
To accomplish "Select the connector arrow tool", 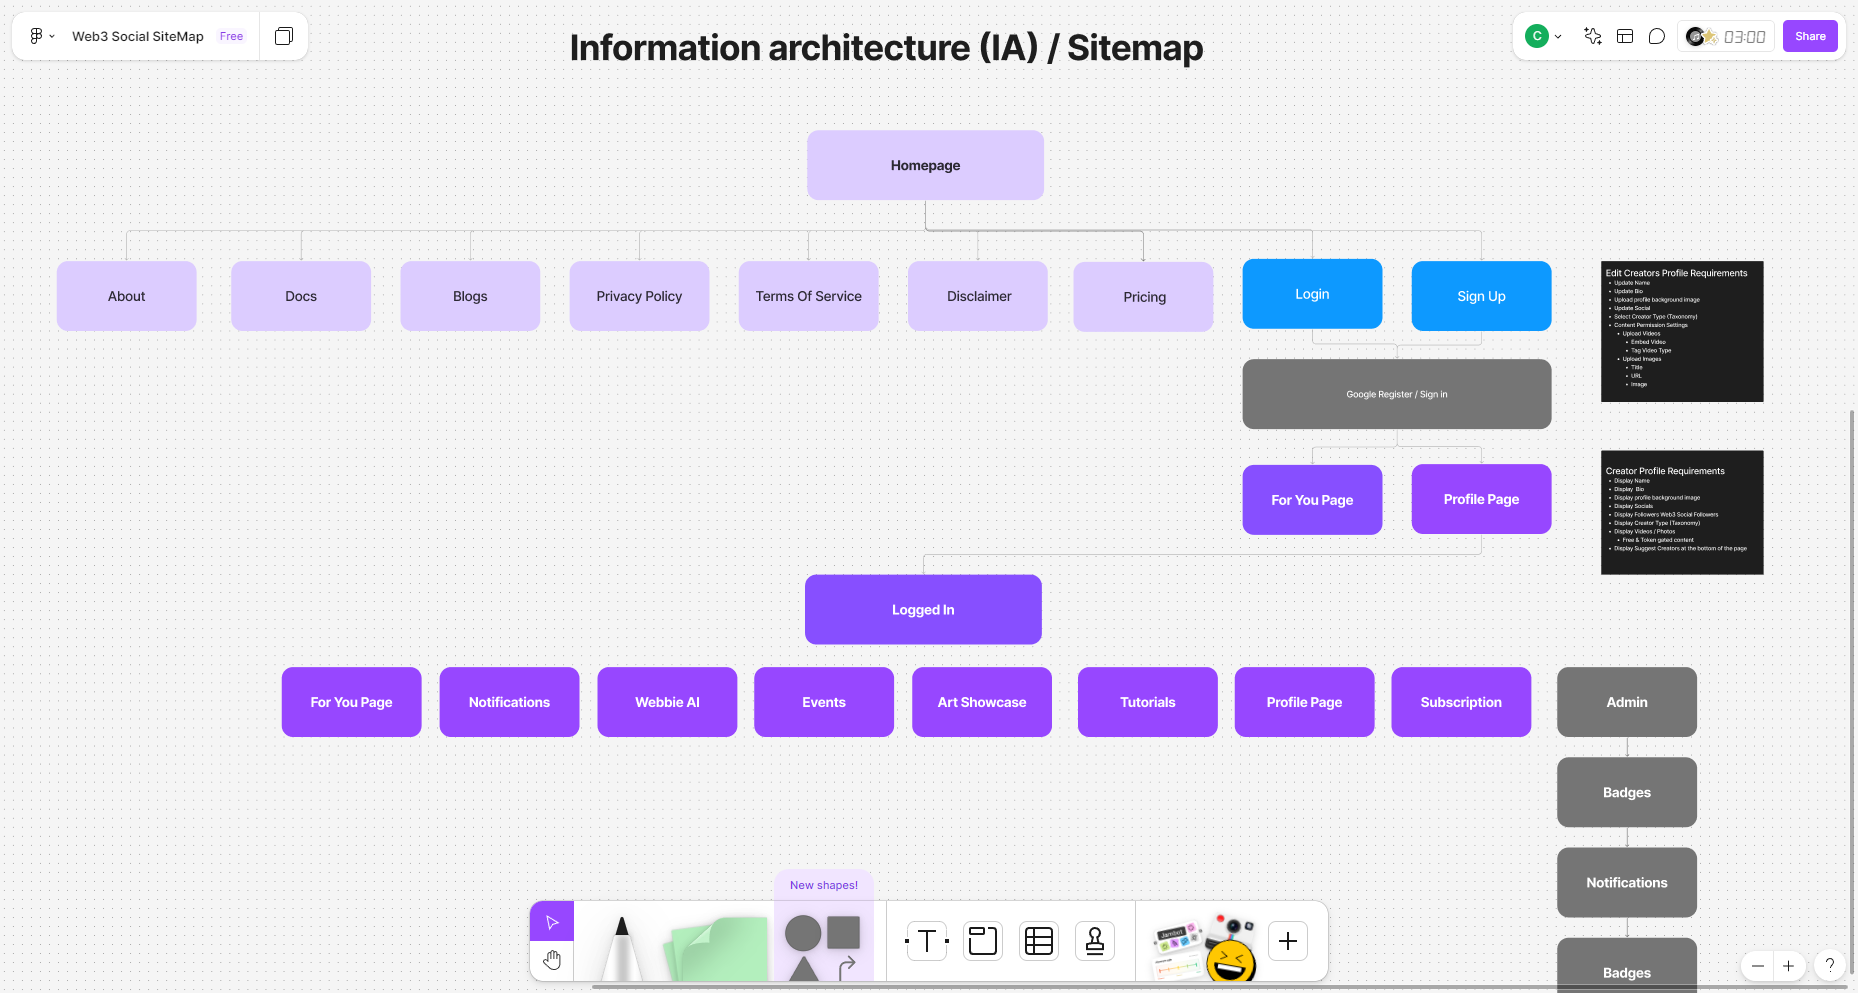I will coord(846,967).
